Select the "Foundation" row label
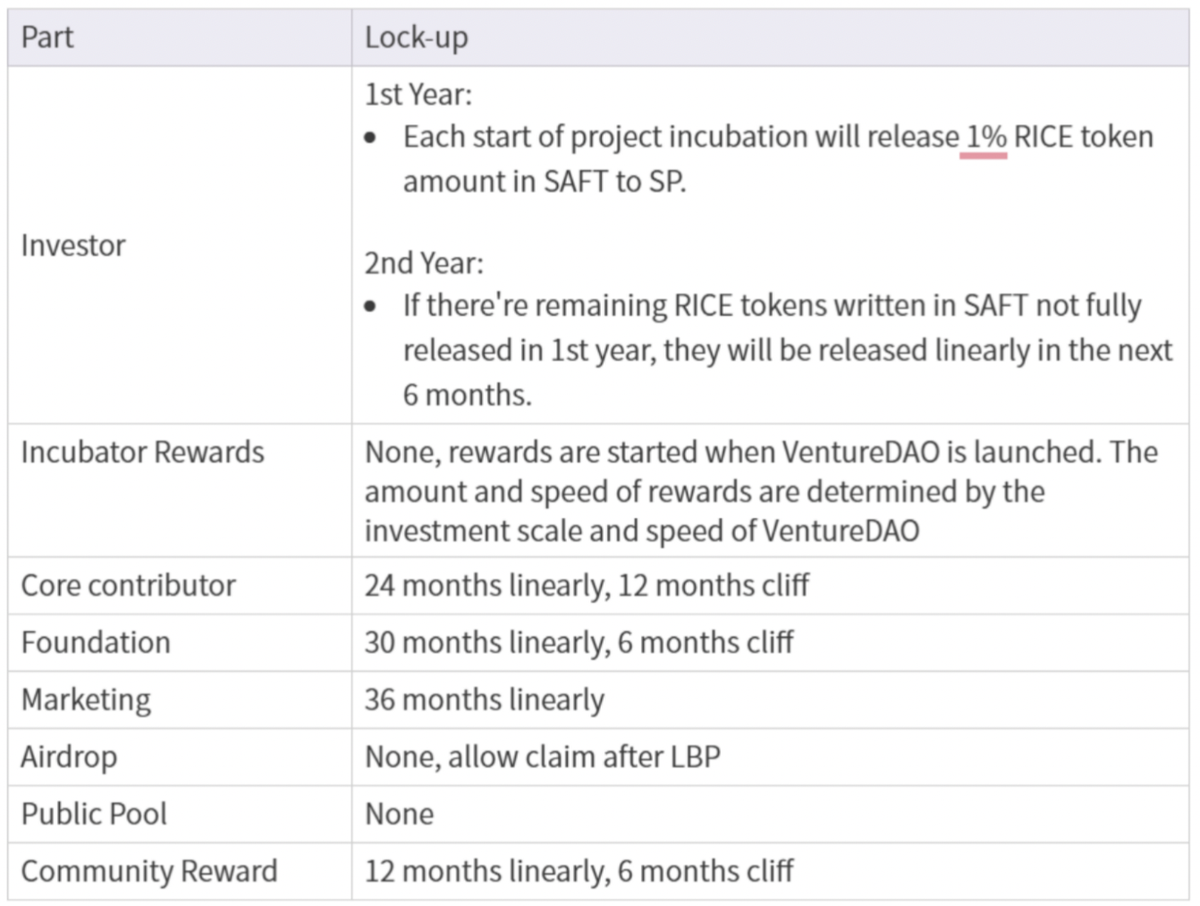The width and height of the screenshot is (1200, 906). (x=95, y=642)
